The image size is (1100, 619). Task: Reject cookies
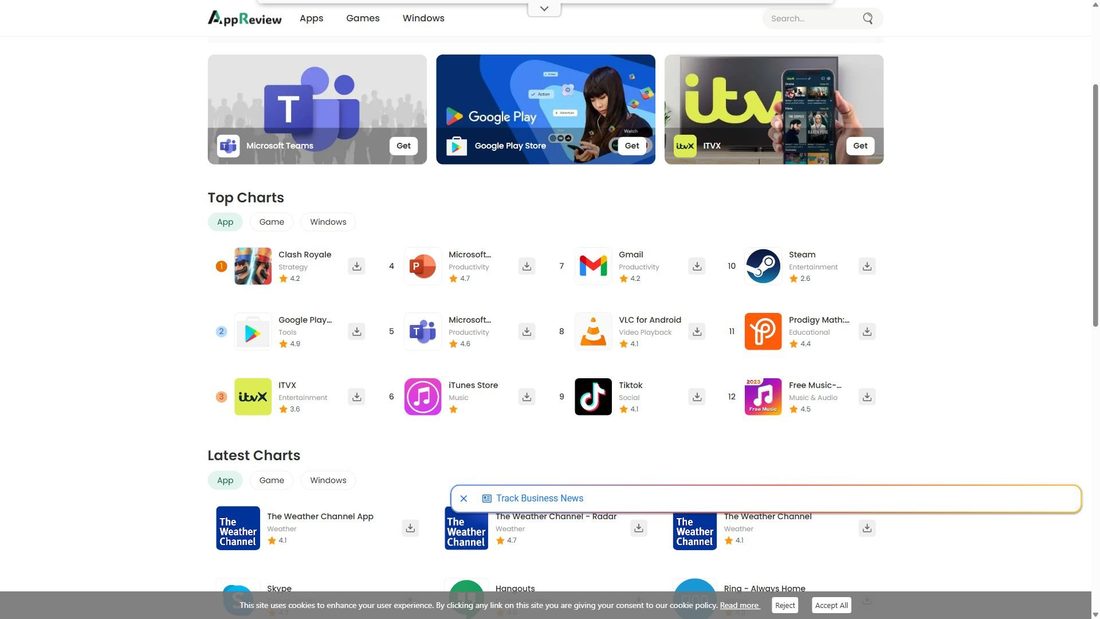pyautogui.click(x=785, y=605)
